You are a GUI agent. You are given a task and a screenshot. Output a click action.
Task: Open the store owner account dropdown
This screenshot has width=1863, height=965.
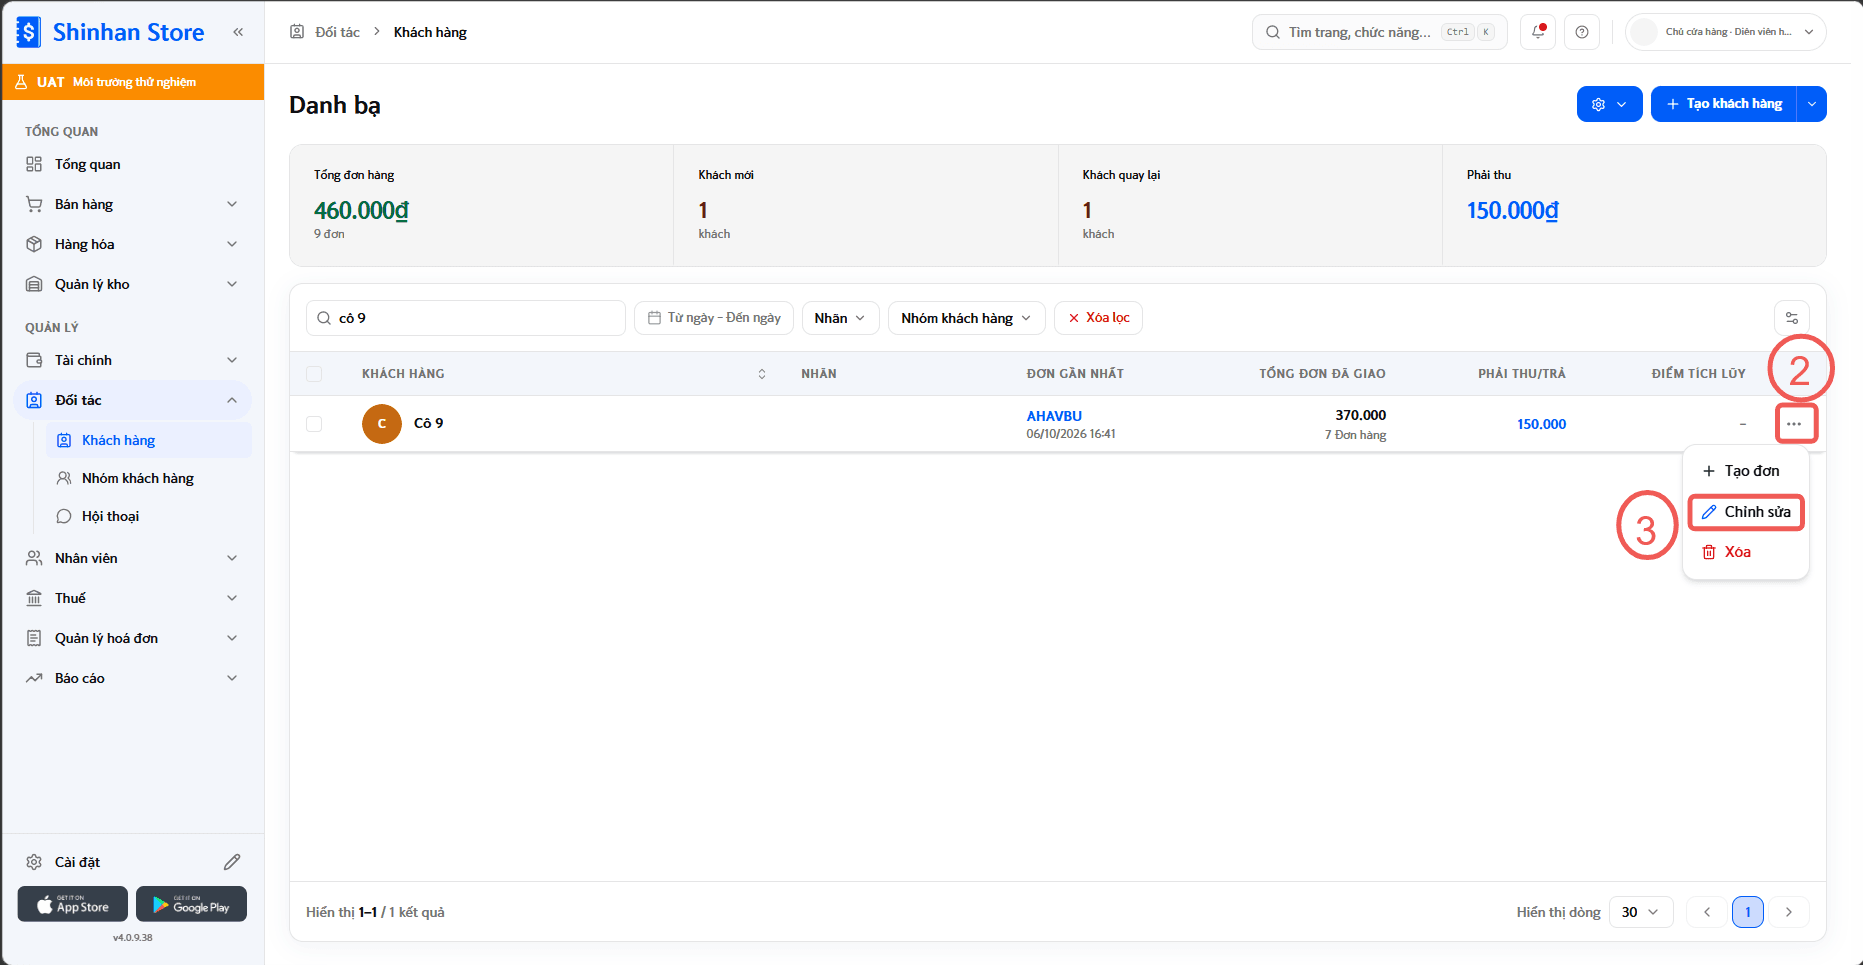click(1726, 32)
